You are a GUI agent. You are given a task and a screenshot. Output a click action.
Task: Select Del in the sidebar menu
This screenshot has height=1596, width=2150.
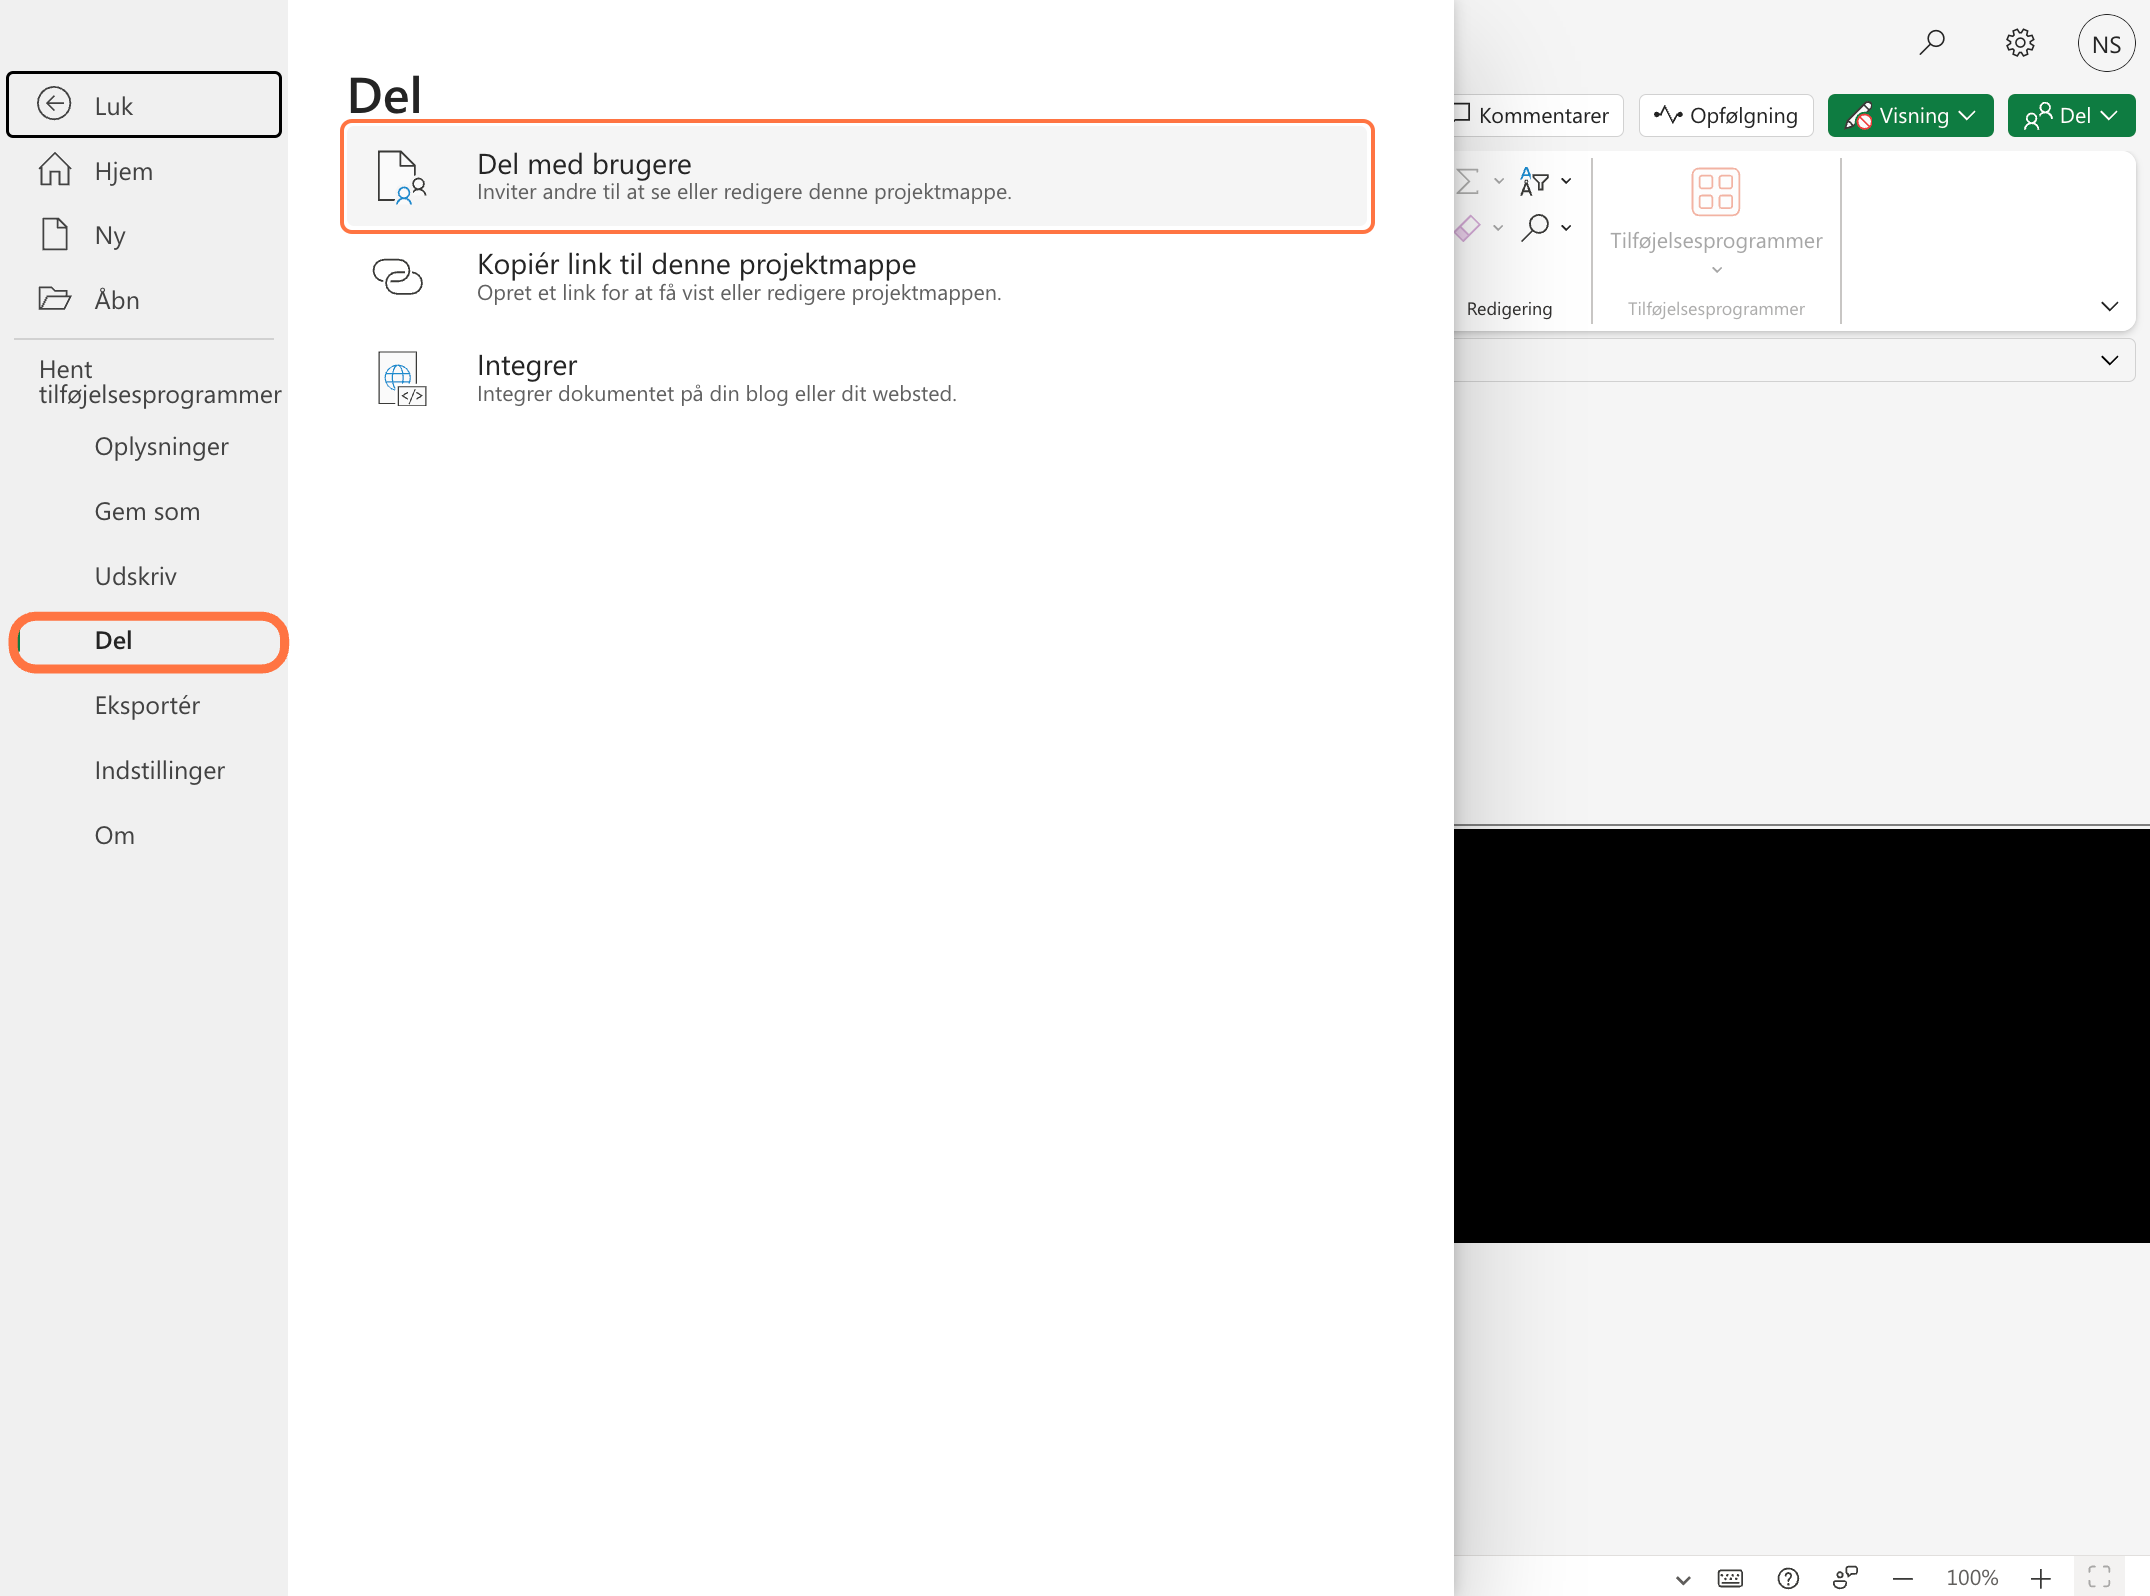pos(149,641)
